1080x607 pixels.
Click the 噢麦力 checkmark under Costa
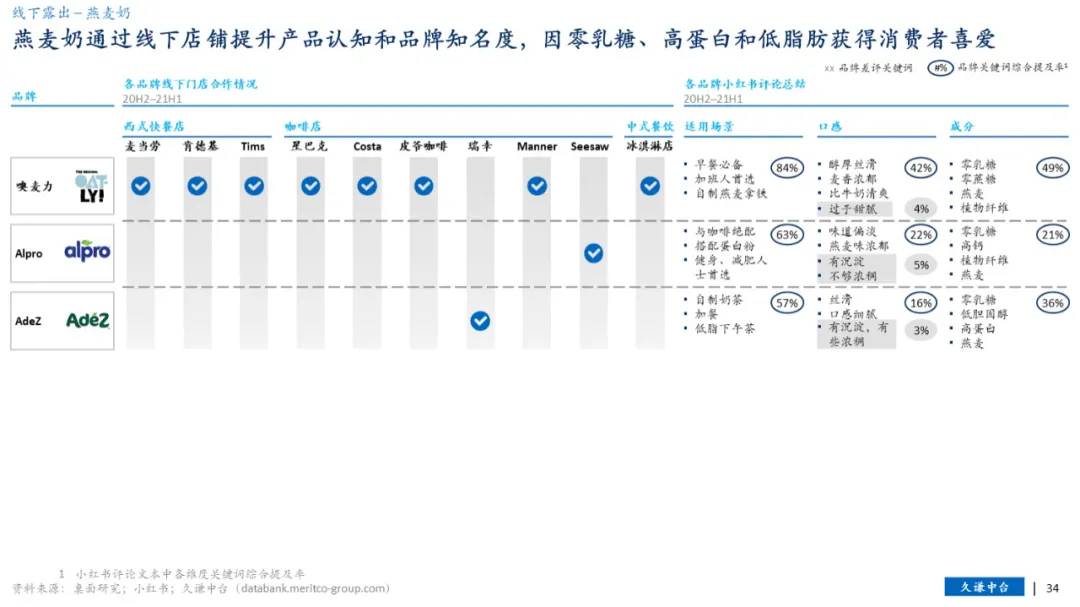[x=367, y=186]
